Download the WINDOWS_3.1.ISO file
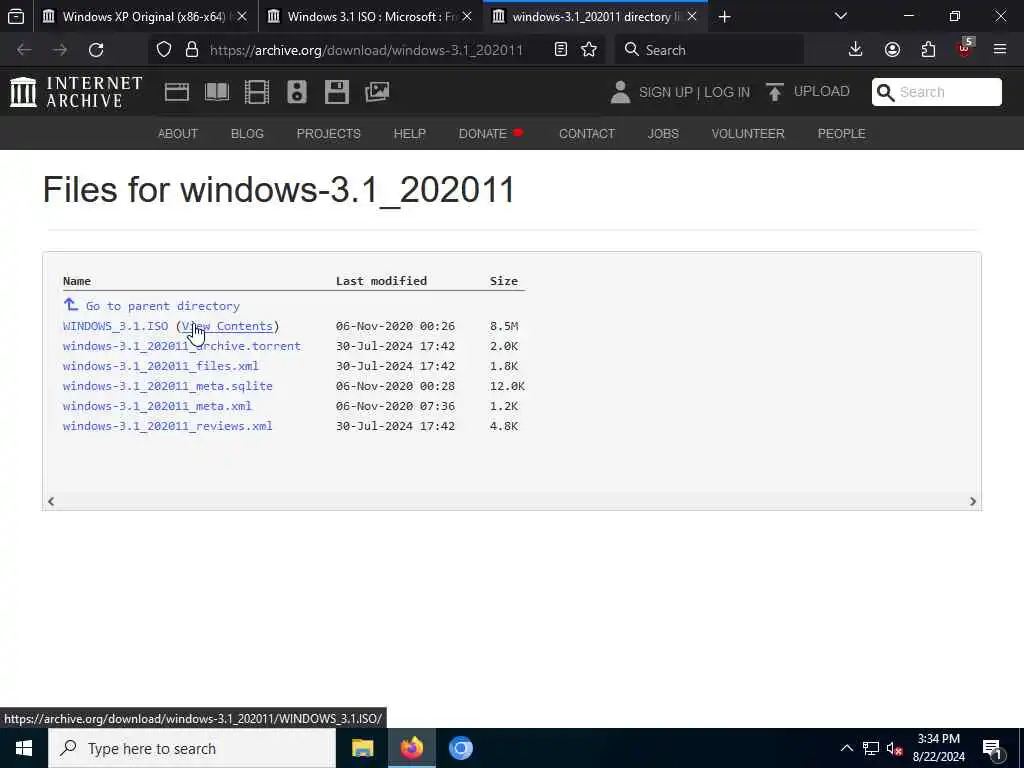Image resolution: width=1024 pixels, height=768 pixels. pos(115,326)
